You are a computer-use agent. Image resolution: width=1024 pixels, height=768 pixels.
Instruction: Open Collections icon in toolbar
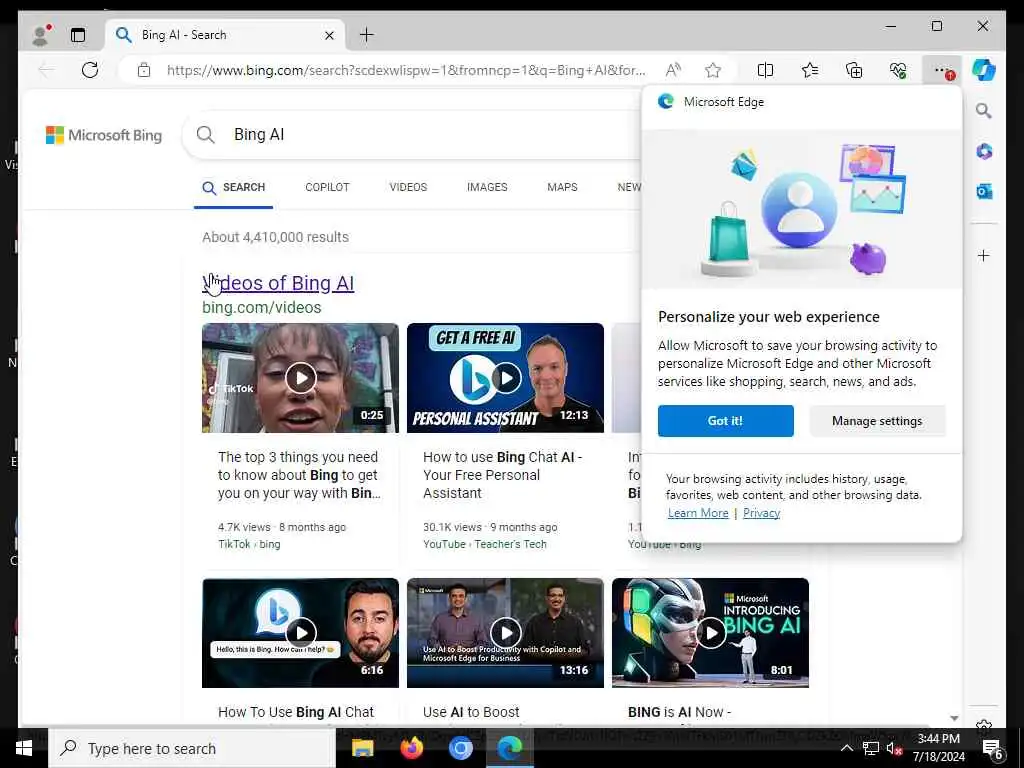point(854,70)
